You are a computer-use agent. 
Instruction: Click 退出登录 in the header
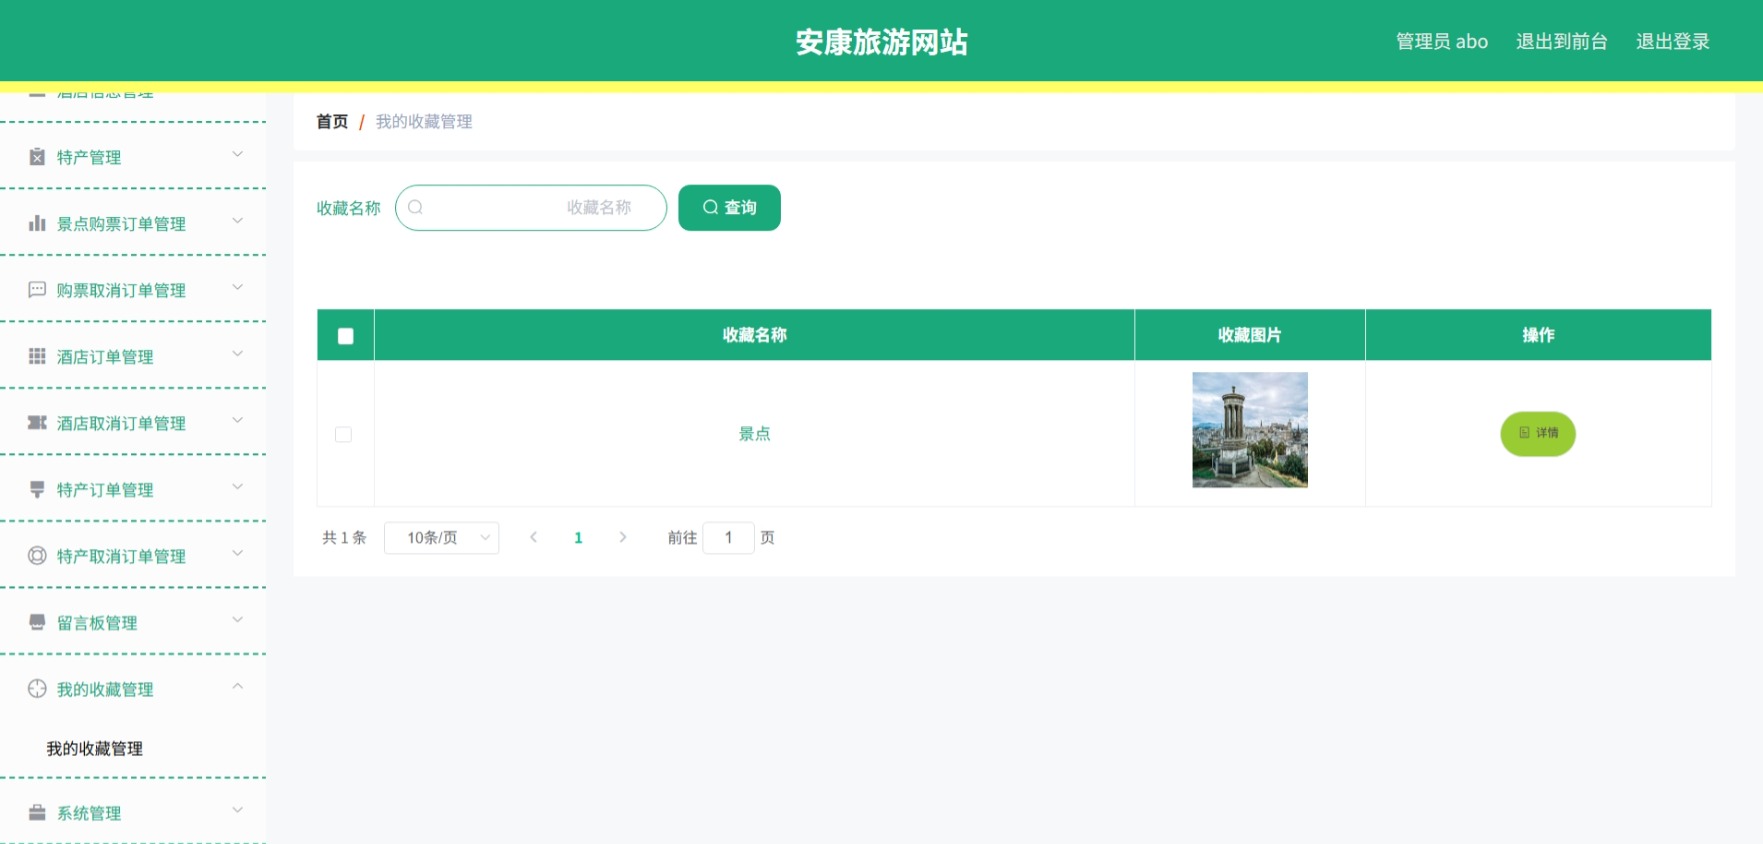[x=1673, y=41]
